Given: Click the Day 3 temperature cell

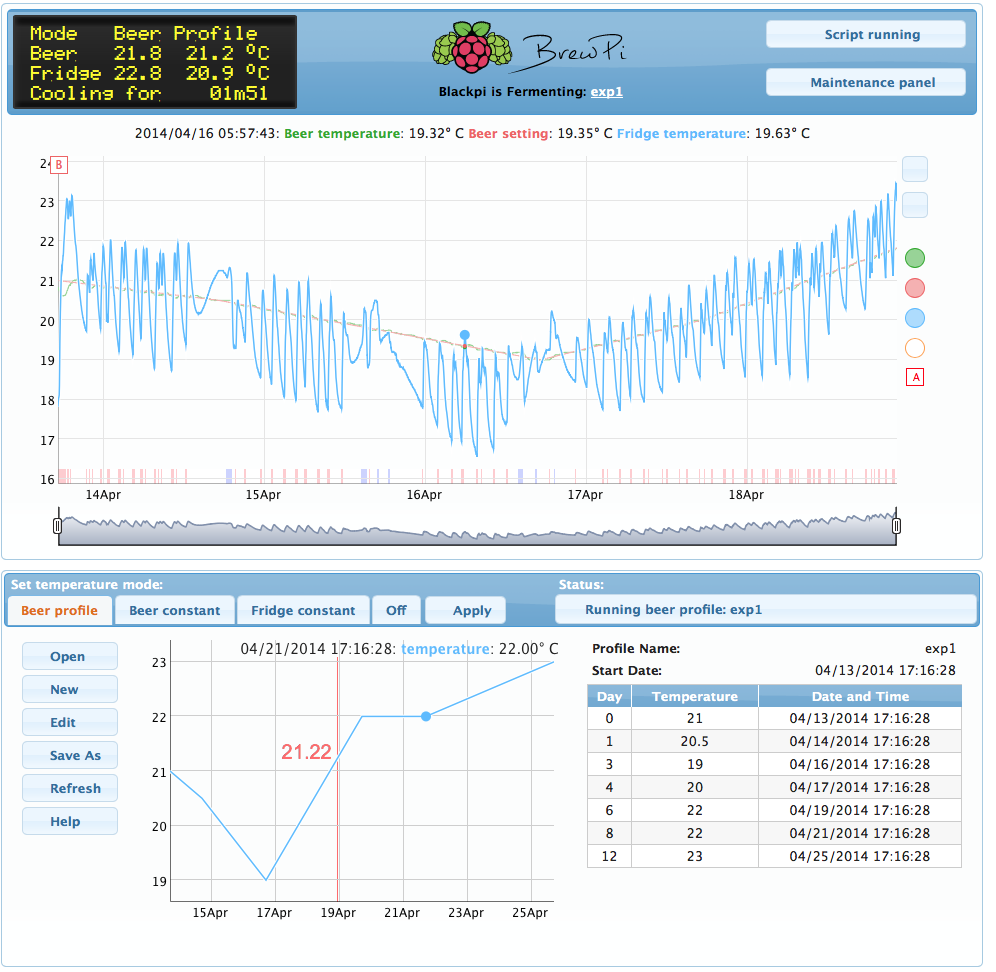Looking at the screenshot, I should tap(694, 764).
